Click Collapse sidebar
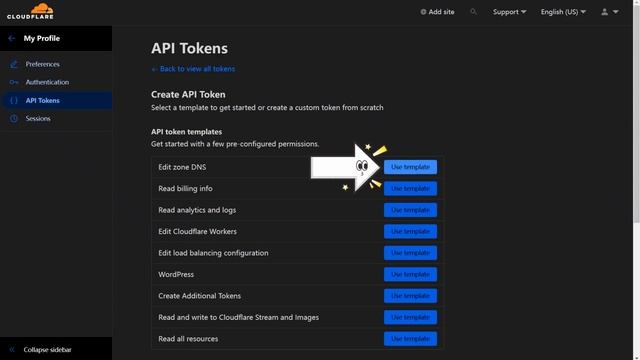This screenshot has height=360, width=640. [x=47, y=349]
